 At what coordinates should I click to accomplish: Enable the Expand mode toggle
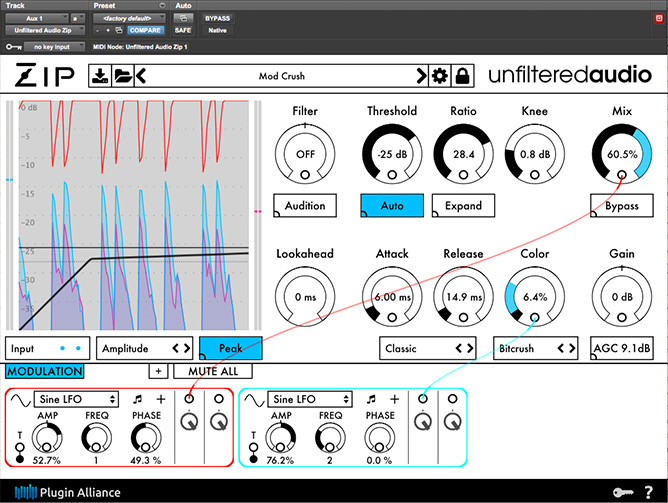[x=464, y=206]
